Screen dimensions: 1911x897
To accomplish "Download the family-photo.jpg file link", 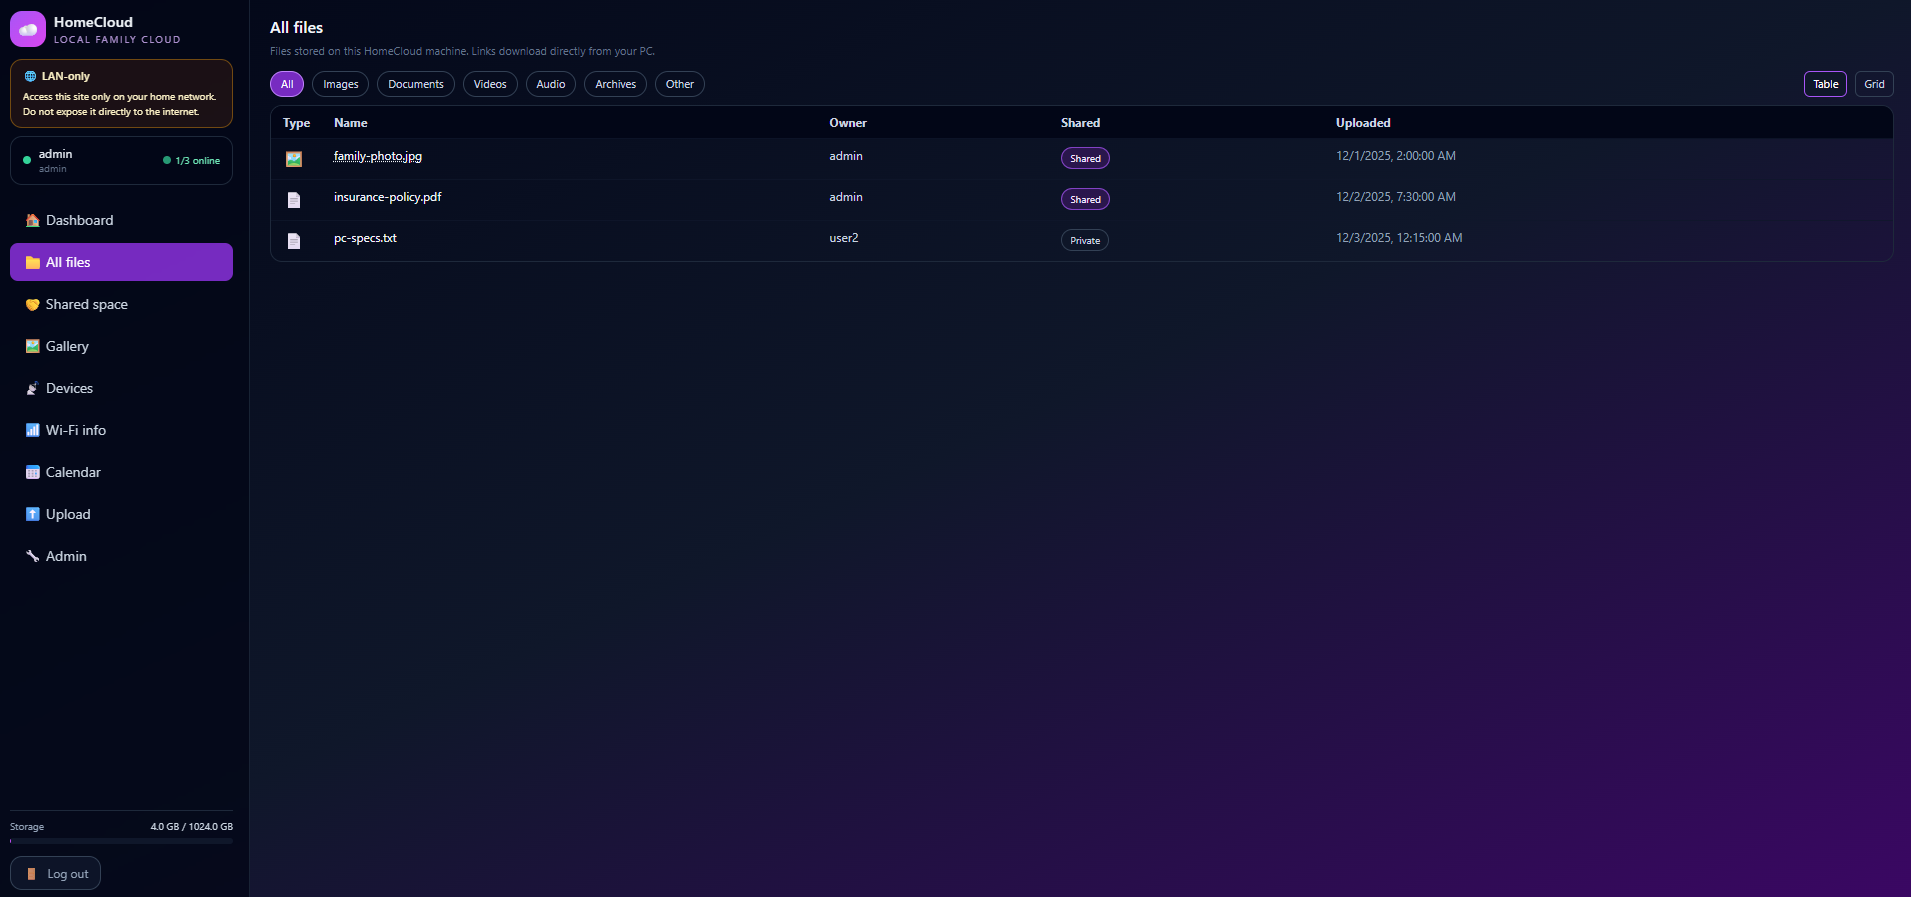I will [377, 156].
